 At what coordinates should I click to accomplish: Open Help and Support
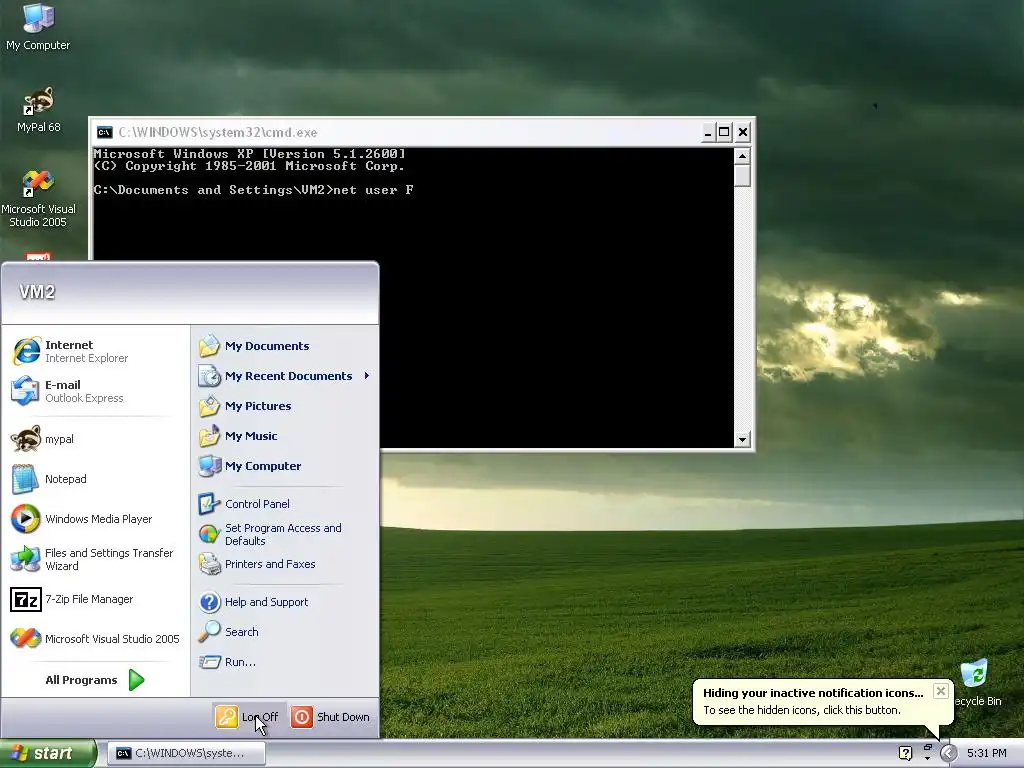click(x=285, y=602)
